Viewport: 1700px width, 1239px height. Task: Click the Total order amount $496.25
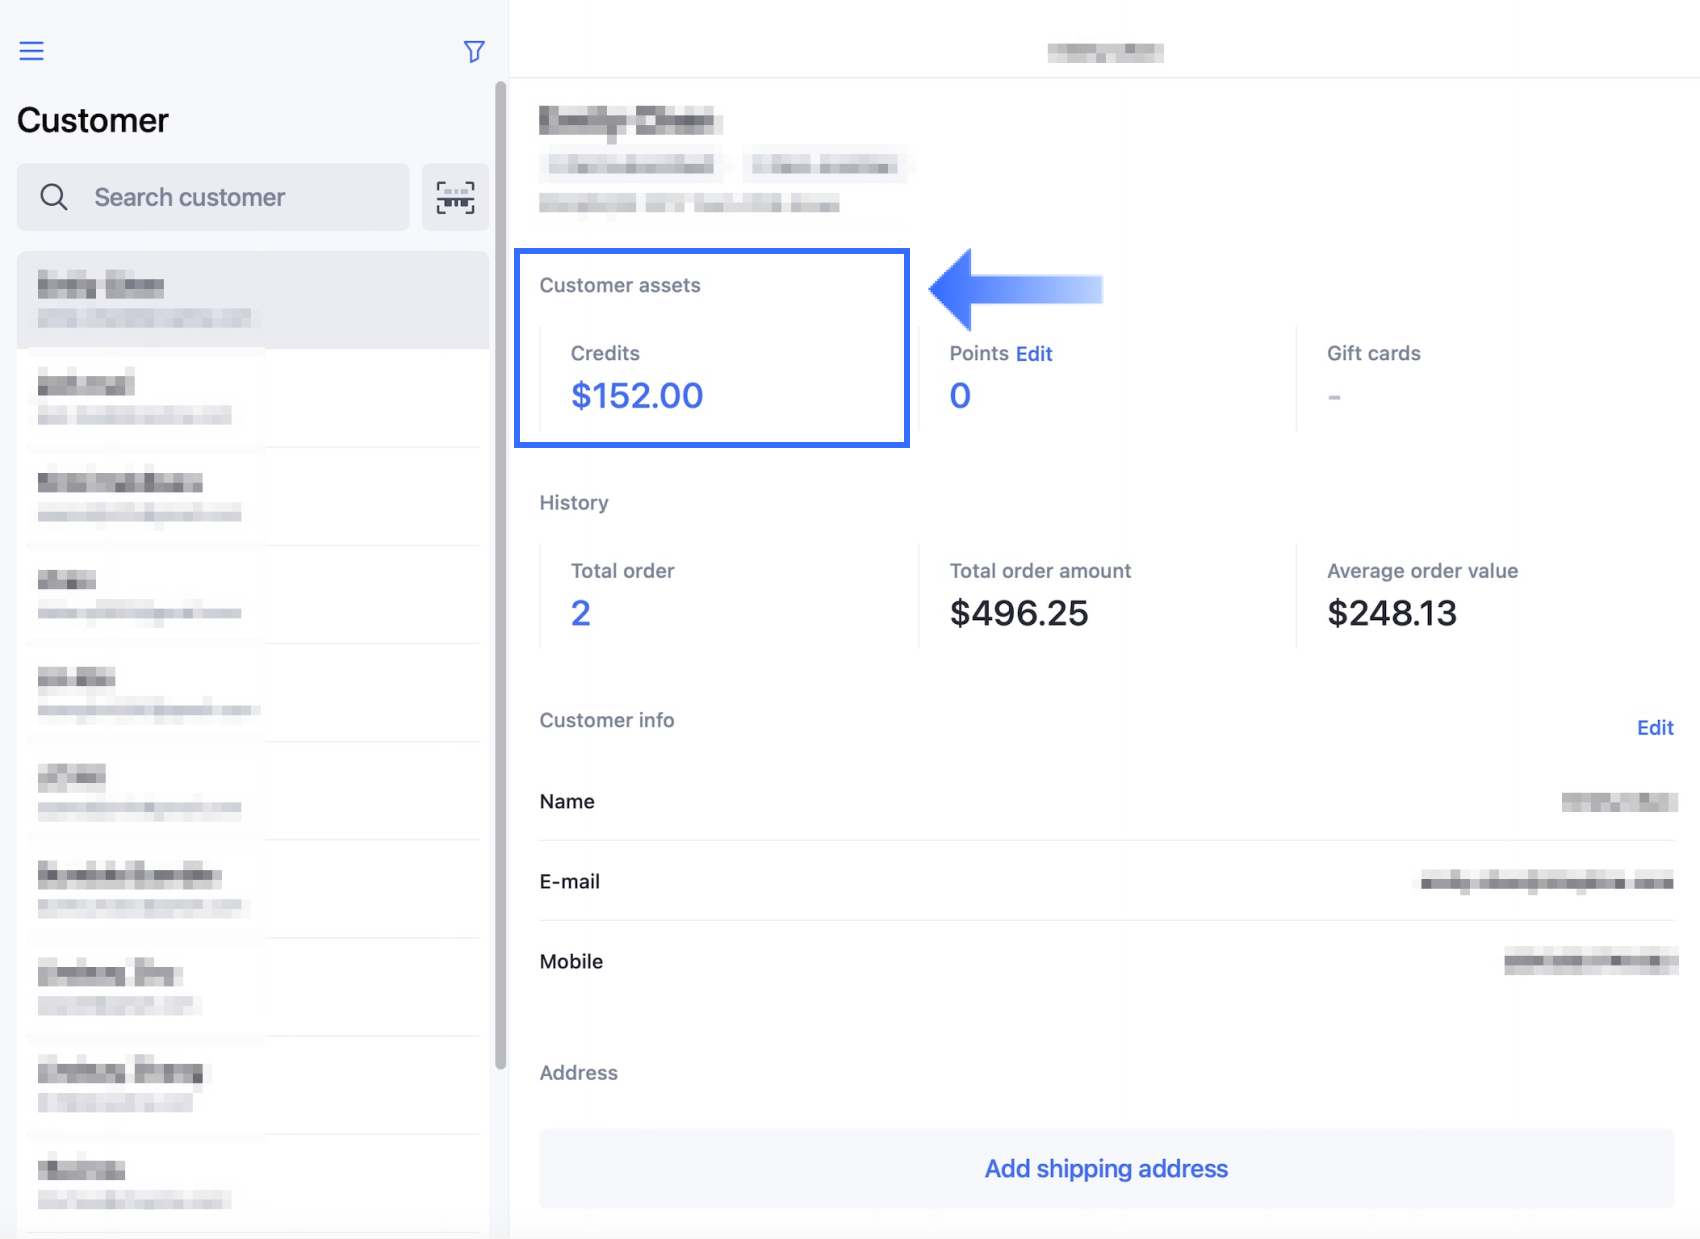1018,613
